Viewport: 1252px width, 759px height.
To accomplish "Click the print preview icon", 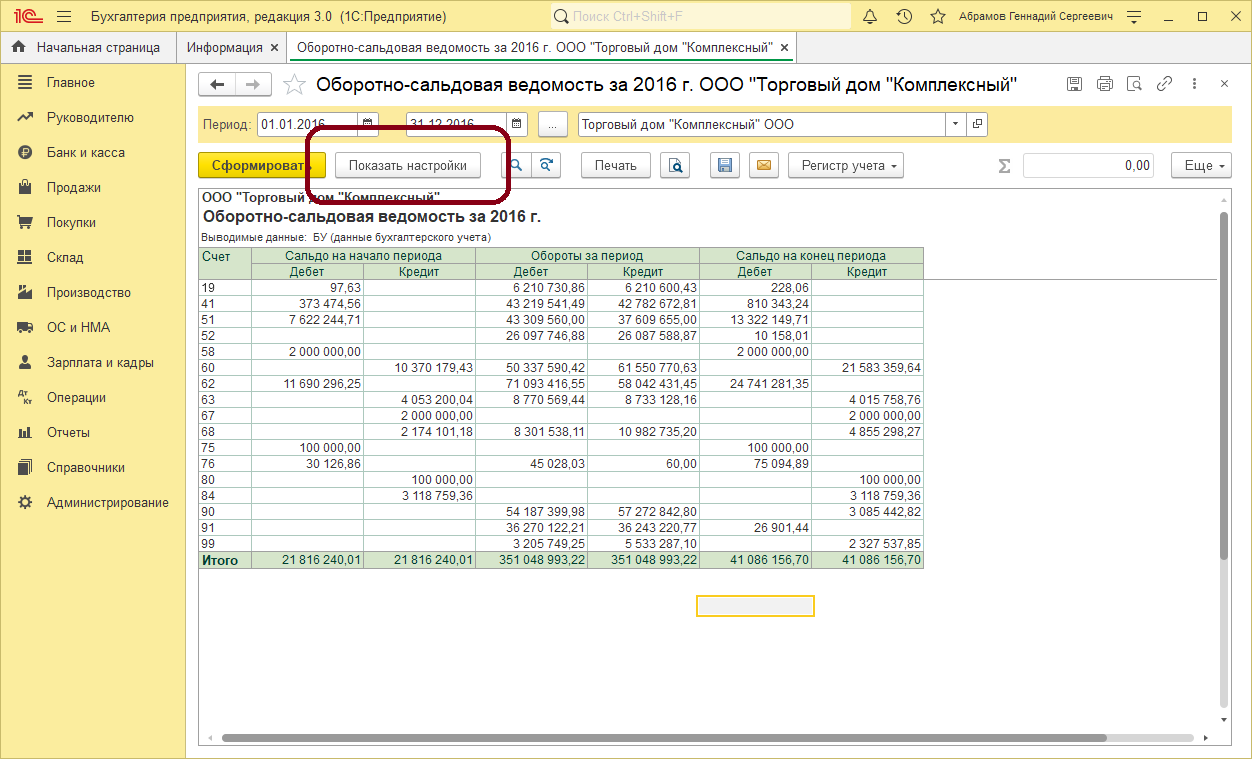I will point(676,166).
